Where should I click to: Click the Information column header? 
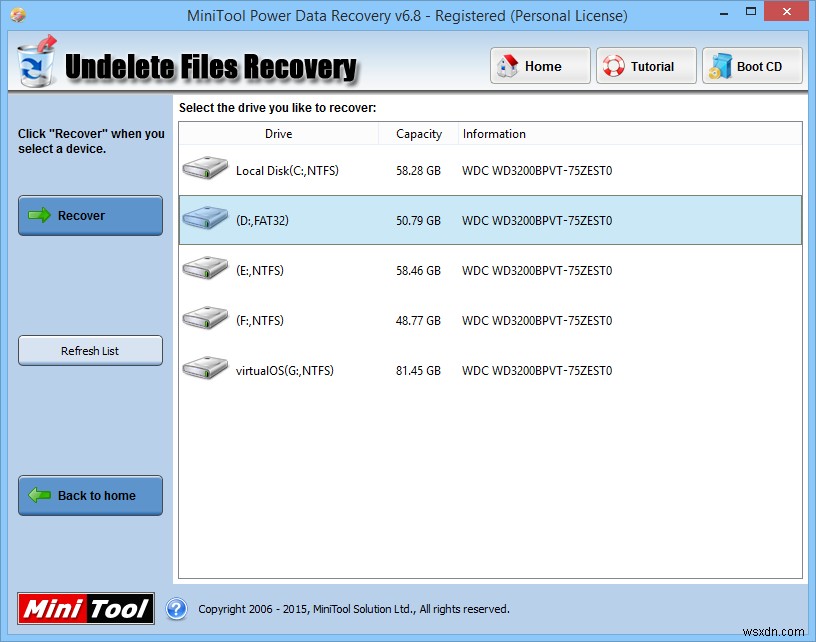pos(494,133)
